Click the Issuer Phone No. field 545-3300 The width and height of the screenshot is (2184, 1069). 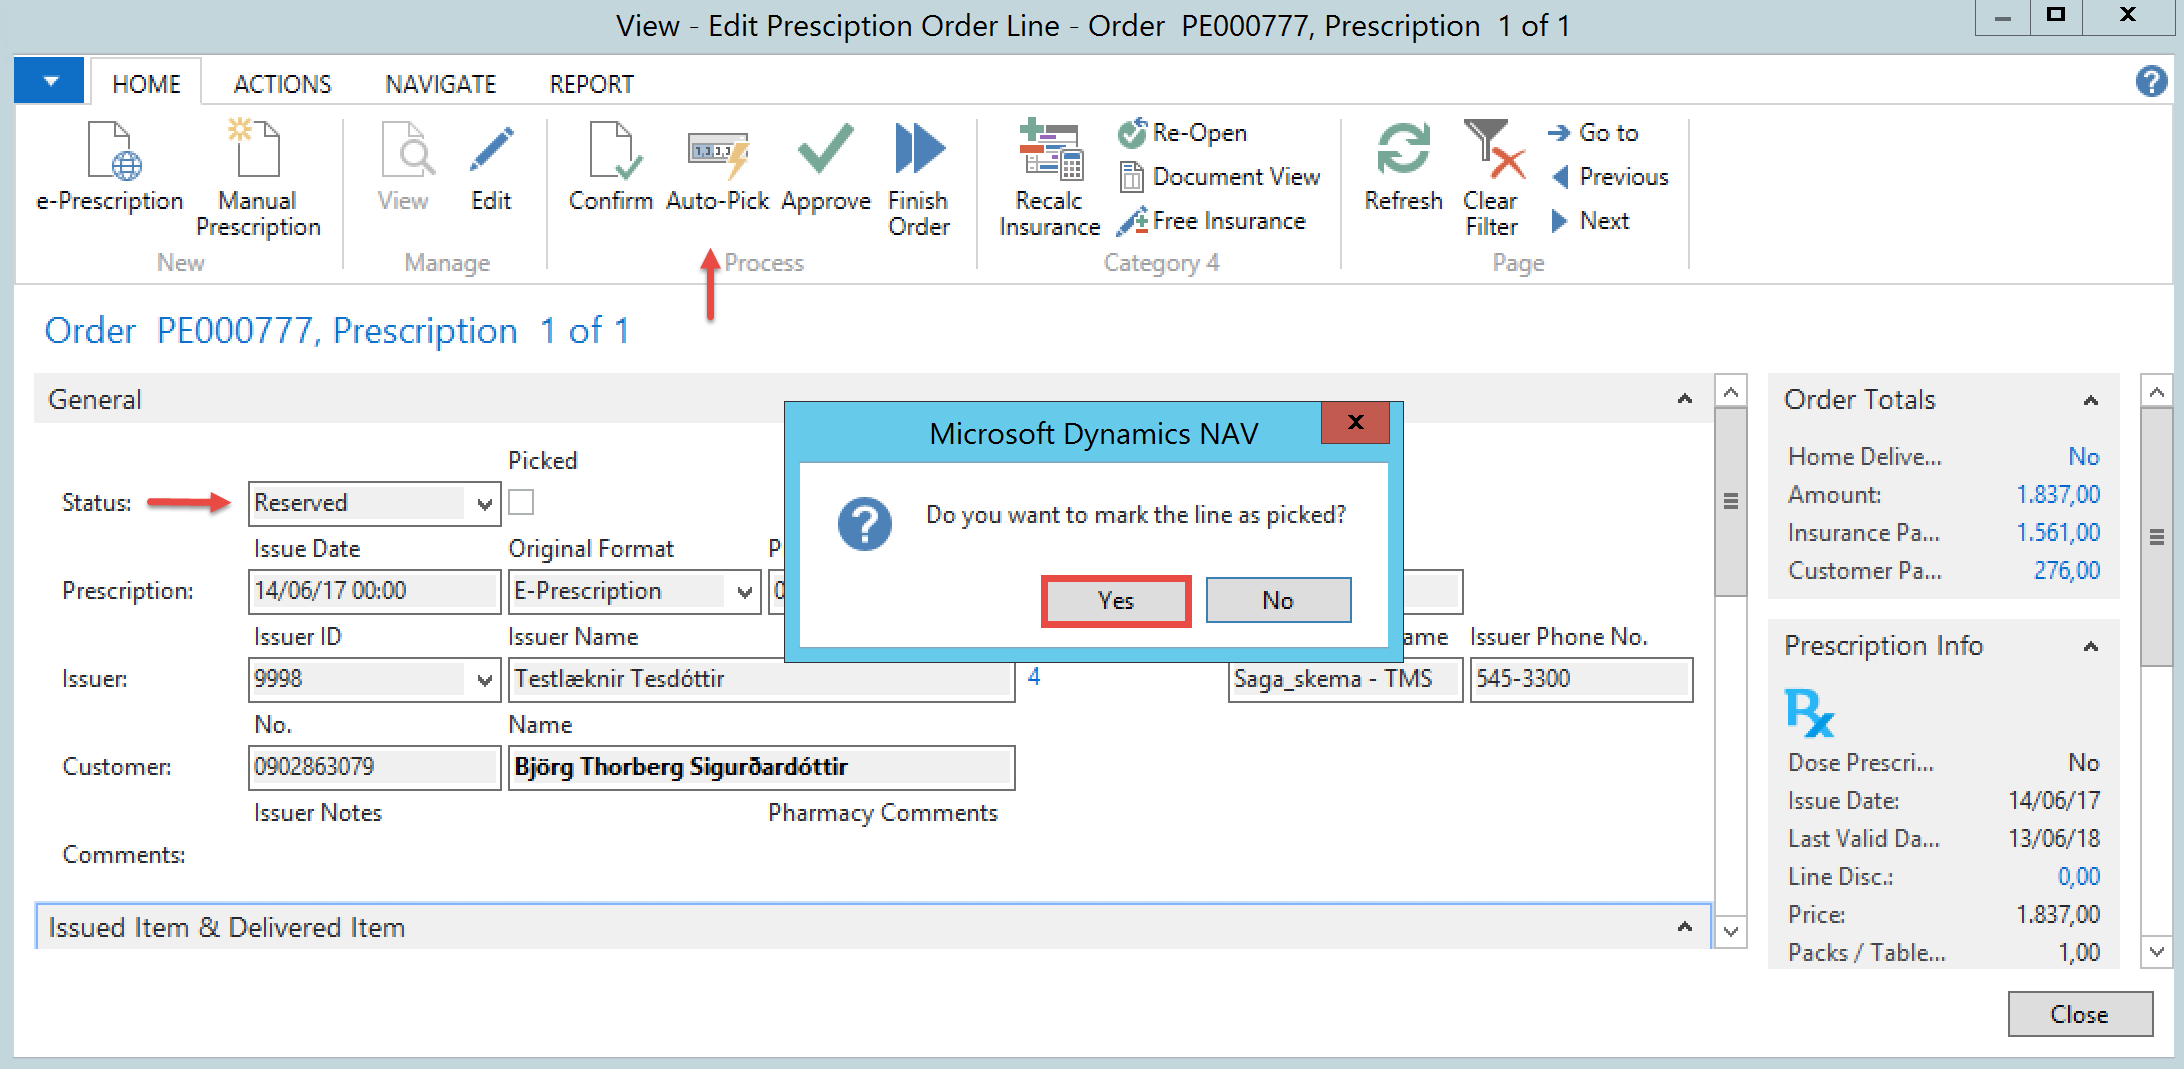point(1581,679)
